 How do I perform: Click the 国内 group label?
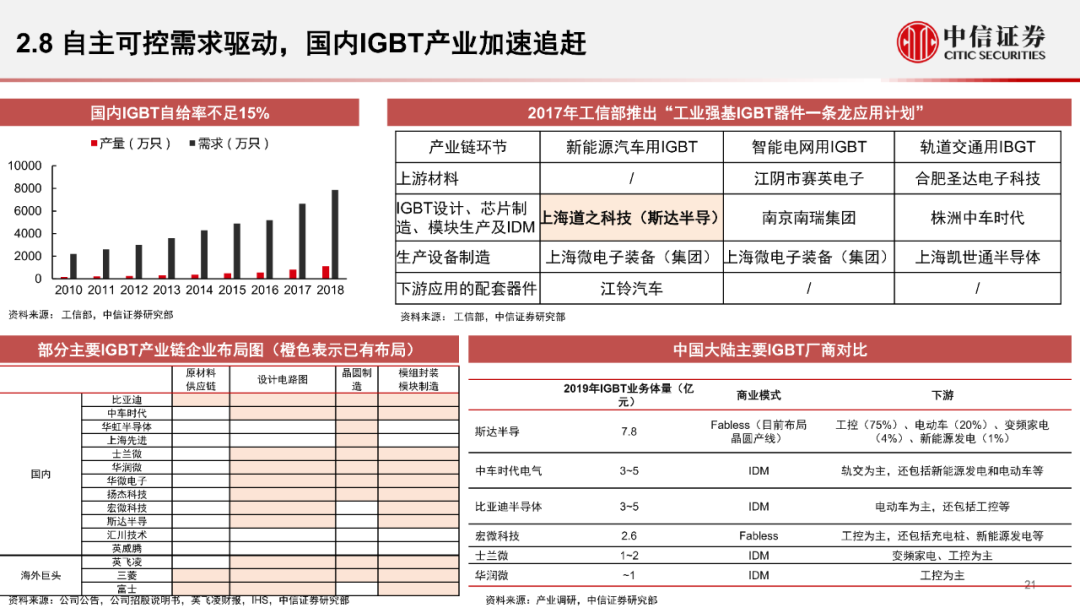(41, 474)
